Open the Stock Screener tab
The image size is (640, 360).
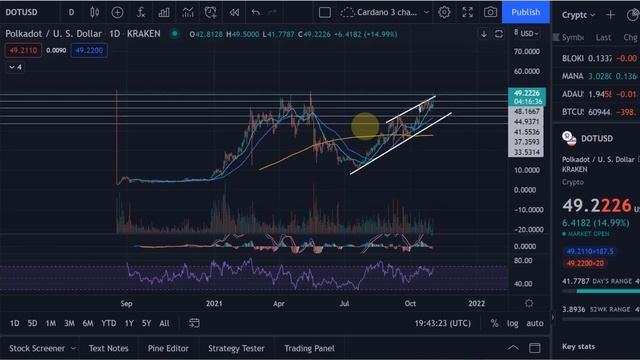[x=37, y=348]
